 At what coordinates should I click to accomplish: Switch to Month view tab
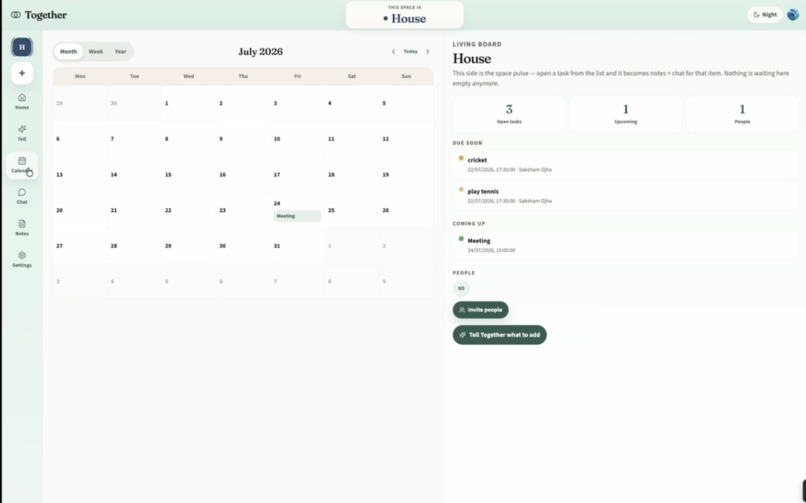(68, 51)
